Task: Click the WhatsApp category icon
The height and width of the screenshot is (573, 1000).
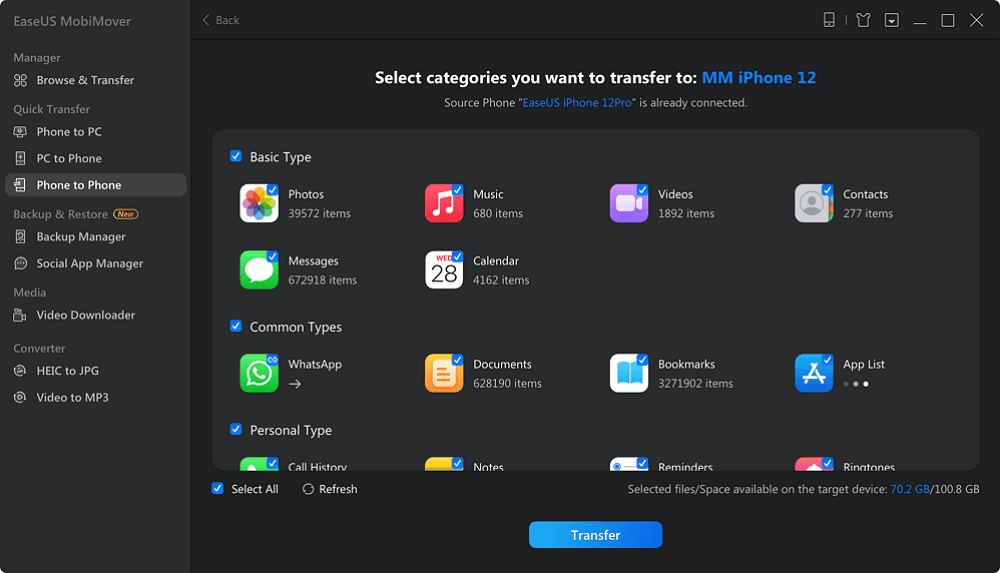Action: pos(259,373)
